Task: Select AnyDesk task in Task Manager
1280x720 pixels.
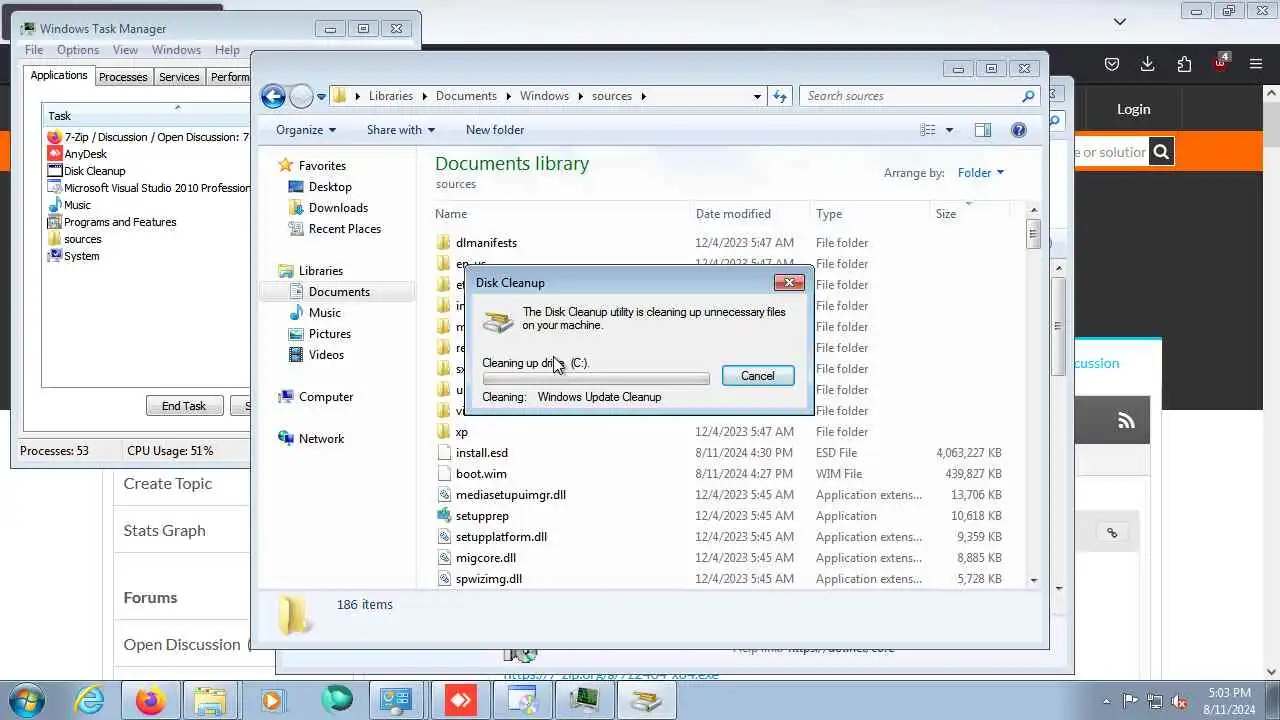Action: 85,154
